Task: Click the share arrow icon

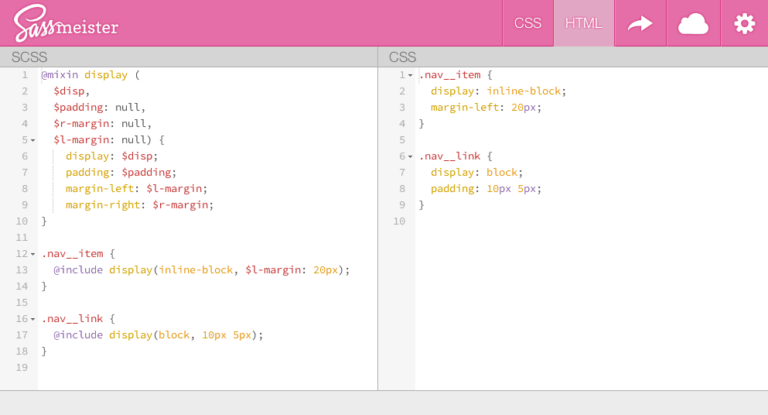Action: [x=640, y=23]
